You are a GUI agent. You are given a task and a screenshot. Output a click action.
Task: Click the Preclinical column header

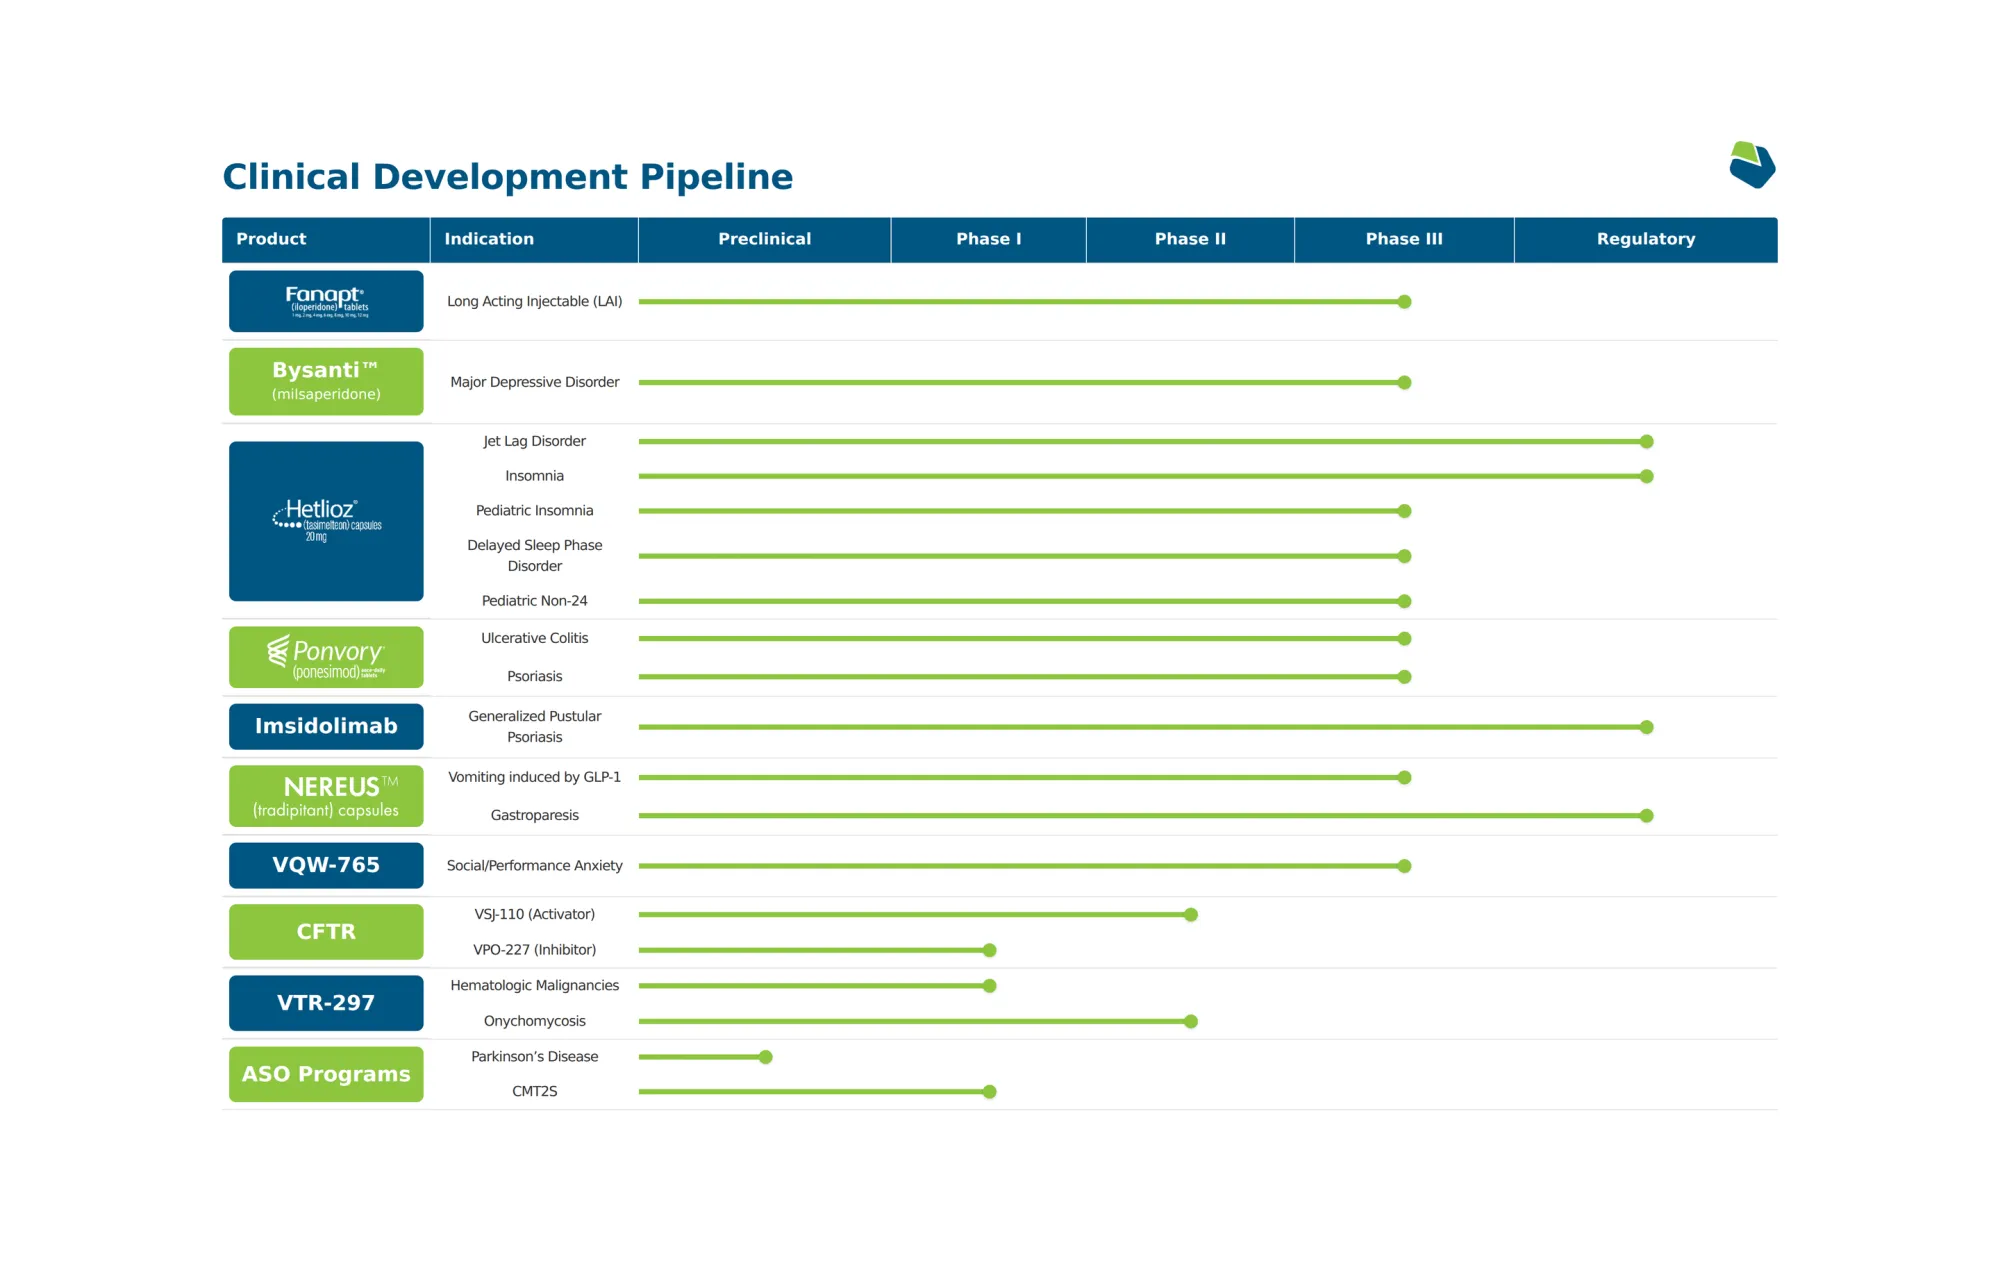pos(765,240)
